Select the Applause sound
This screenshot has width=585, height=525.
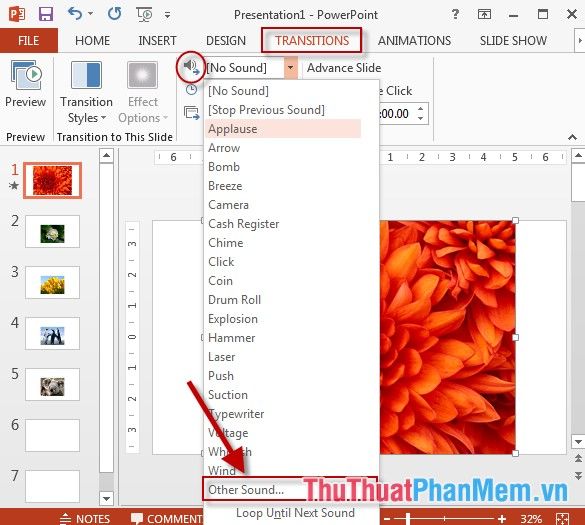point(283,129)
